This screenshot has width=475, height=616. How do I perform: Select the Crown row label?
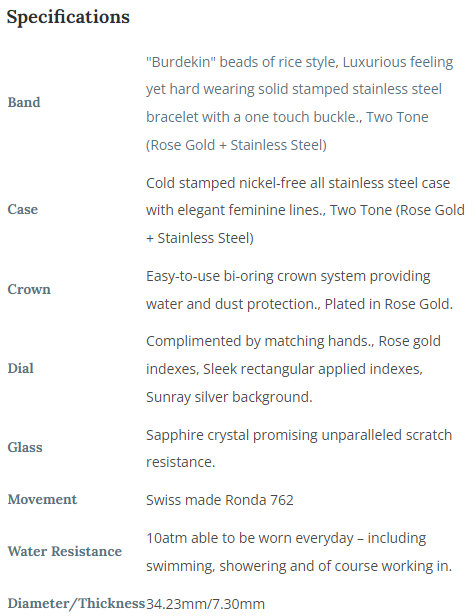coord(29,289)
